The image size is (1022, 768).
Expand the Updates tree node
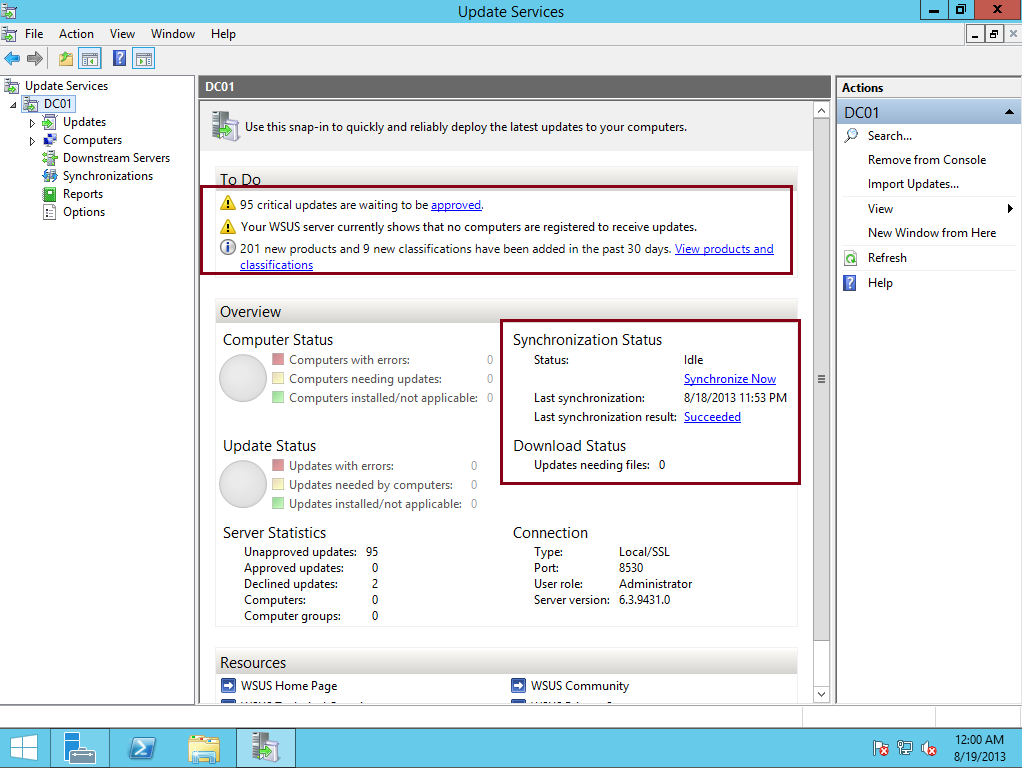coord(31,121)
